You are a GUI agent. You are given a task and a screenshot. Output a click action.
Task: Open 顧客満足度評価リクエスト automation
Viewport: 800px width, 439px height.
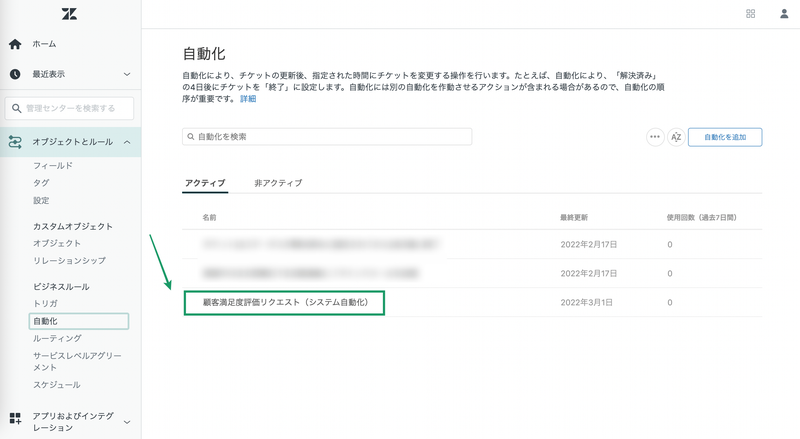[285, 302]
